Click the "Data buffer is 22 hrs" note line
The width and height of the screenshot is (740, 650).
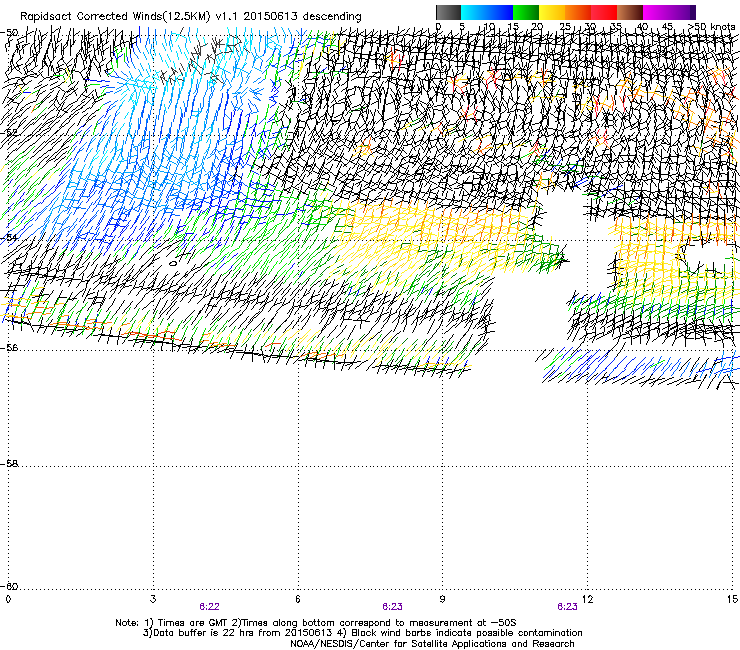[x=362, y=633]
